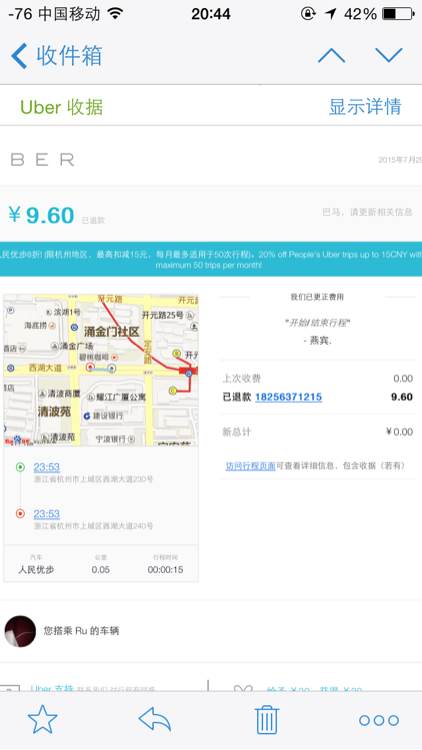The width and height of the screenshot is (422, 750).
Task: Tap 显示详情 to show sender details
Action: pyautogui.click(x=365, y=106)
